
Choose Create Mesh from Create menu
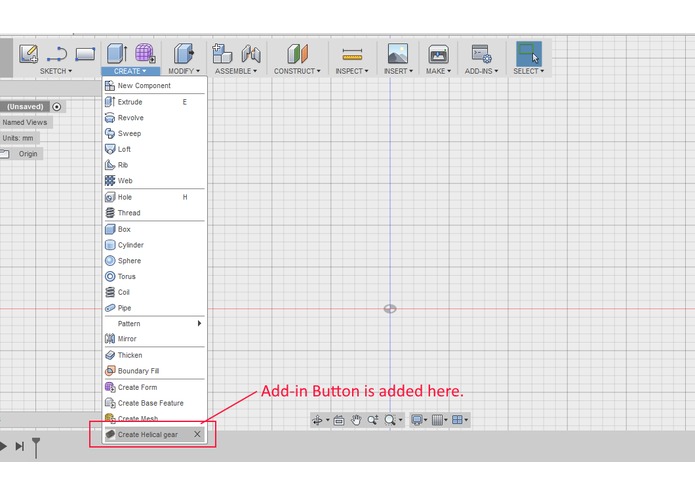[154, 418]
